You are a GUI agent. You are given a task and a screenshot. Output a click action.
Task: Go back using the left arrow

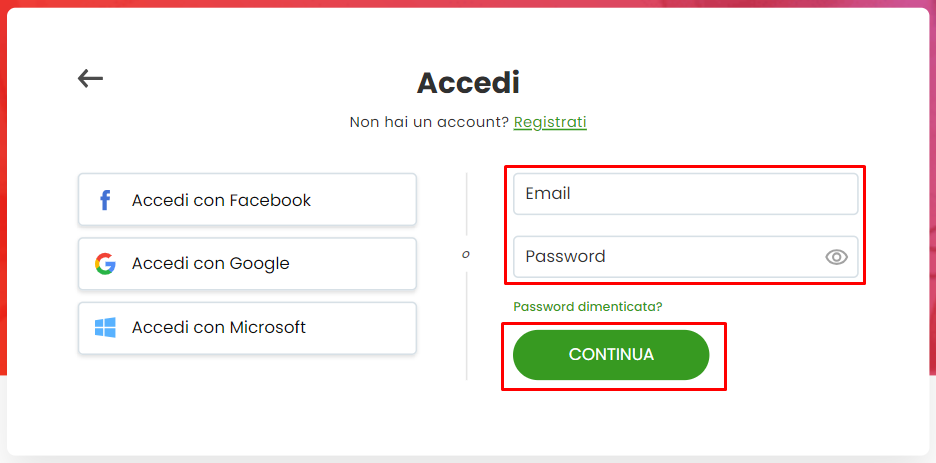[90, 78]
